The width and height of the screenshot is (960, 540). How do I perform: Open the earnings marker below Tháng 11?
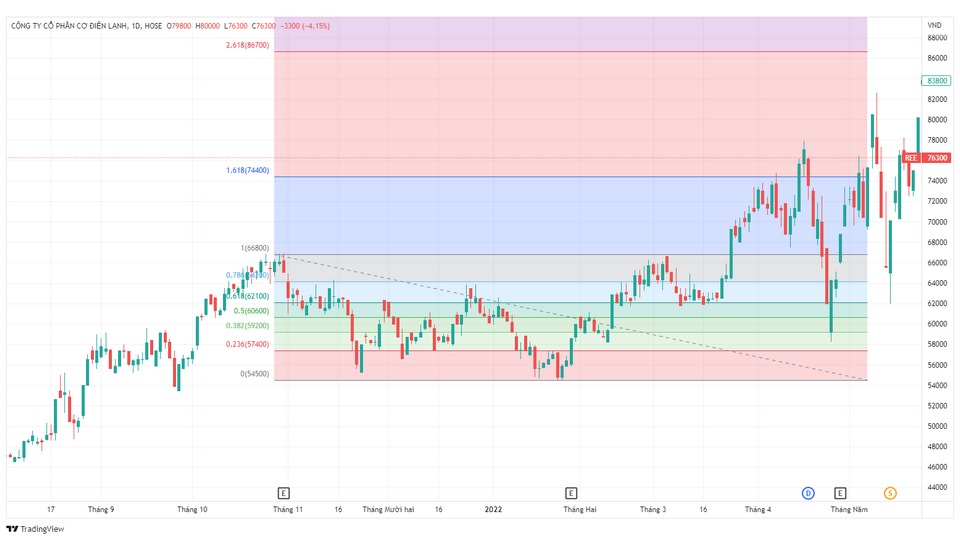point(284,493)
